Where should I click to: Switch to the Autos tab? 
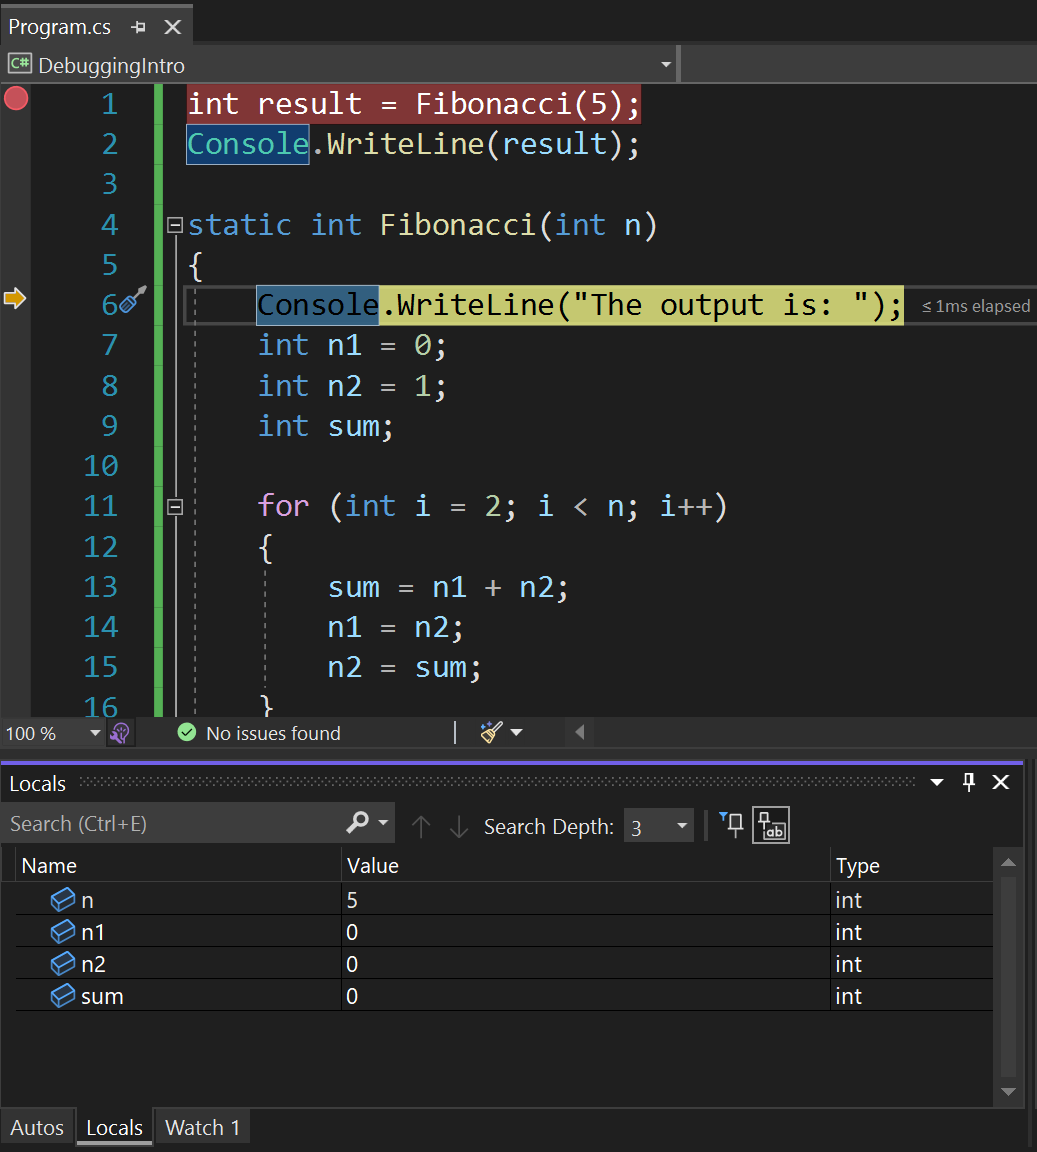(x=37, y=1127)
